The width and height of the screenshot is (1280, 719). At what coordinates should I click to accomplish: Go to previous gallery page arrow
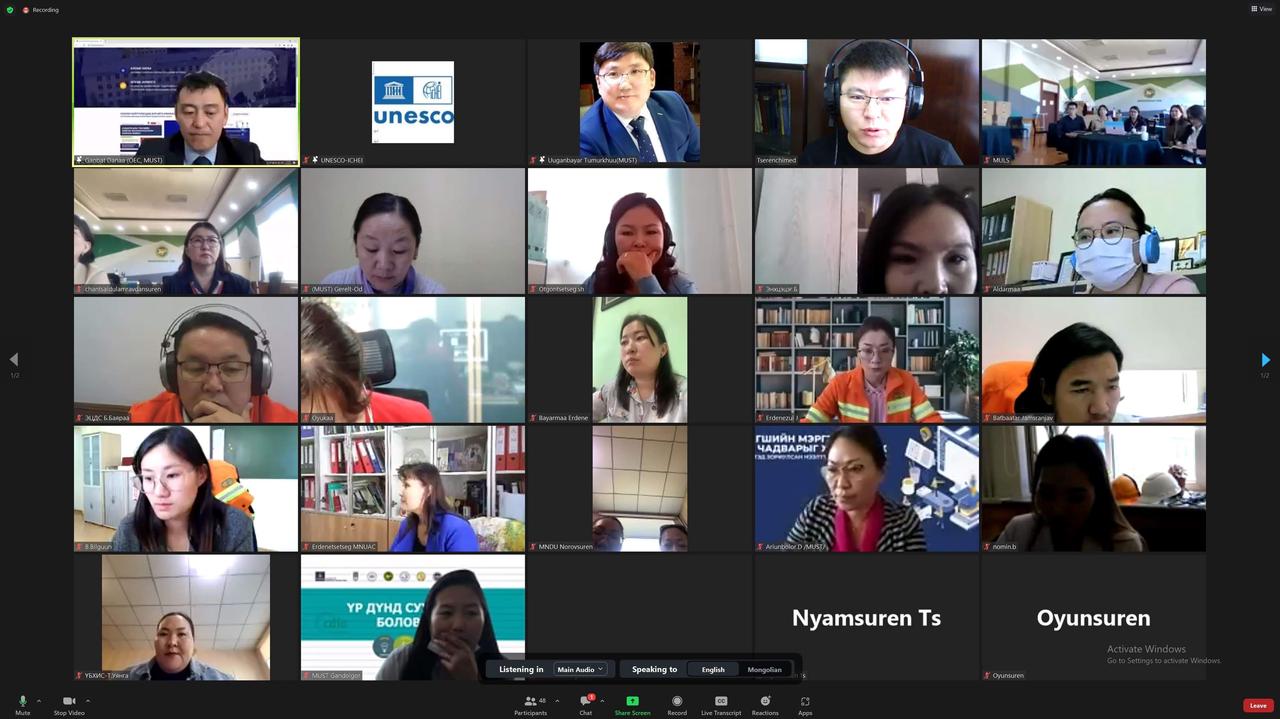(14, 360)
